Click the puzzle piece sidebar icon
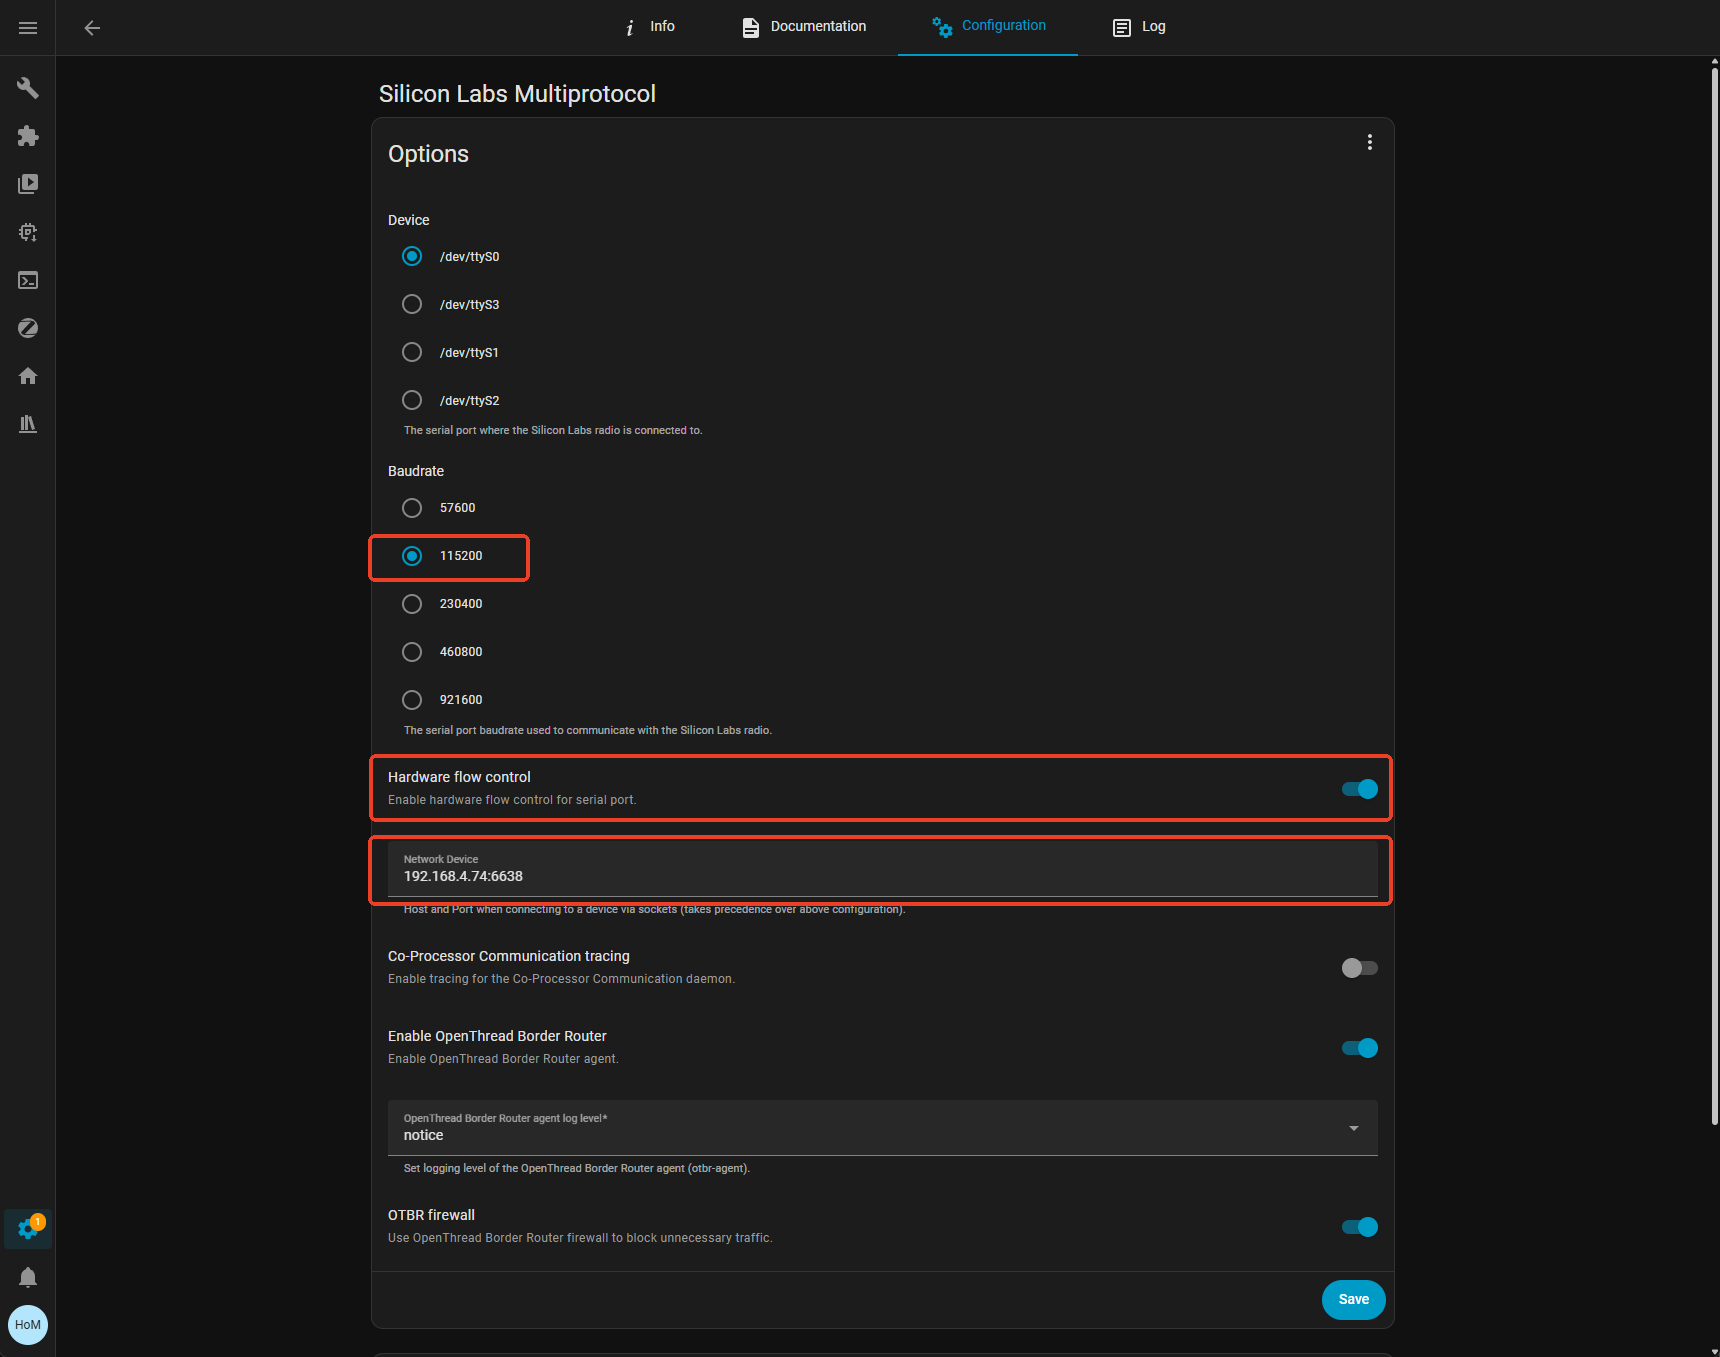 pos(28,136)
